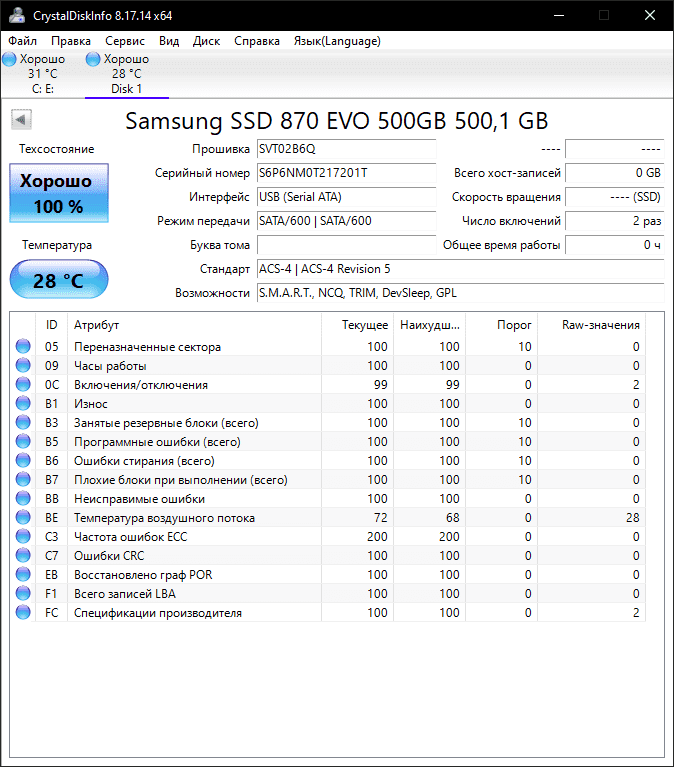Open the Язык(Language) menu

coord(337,41)
